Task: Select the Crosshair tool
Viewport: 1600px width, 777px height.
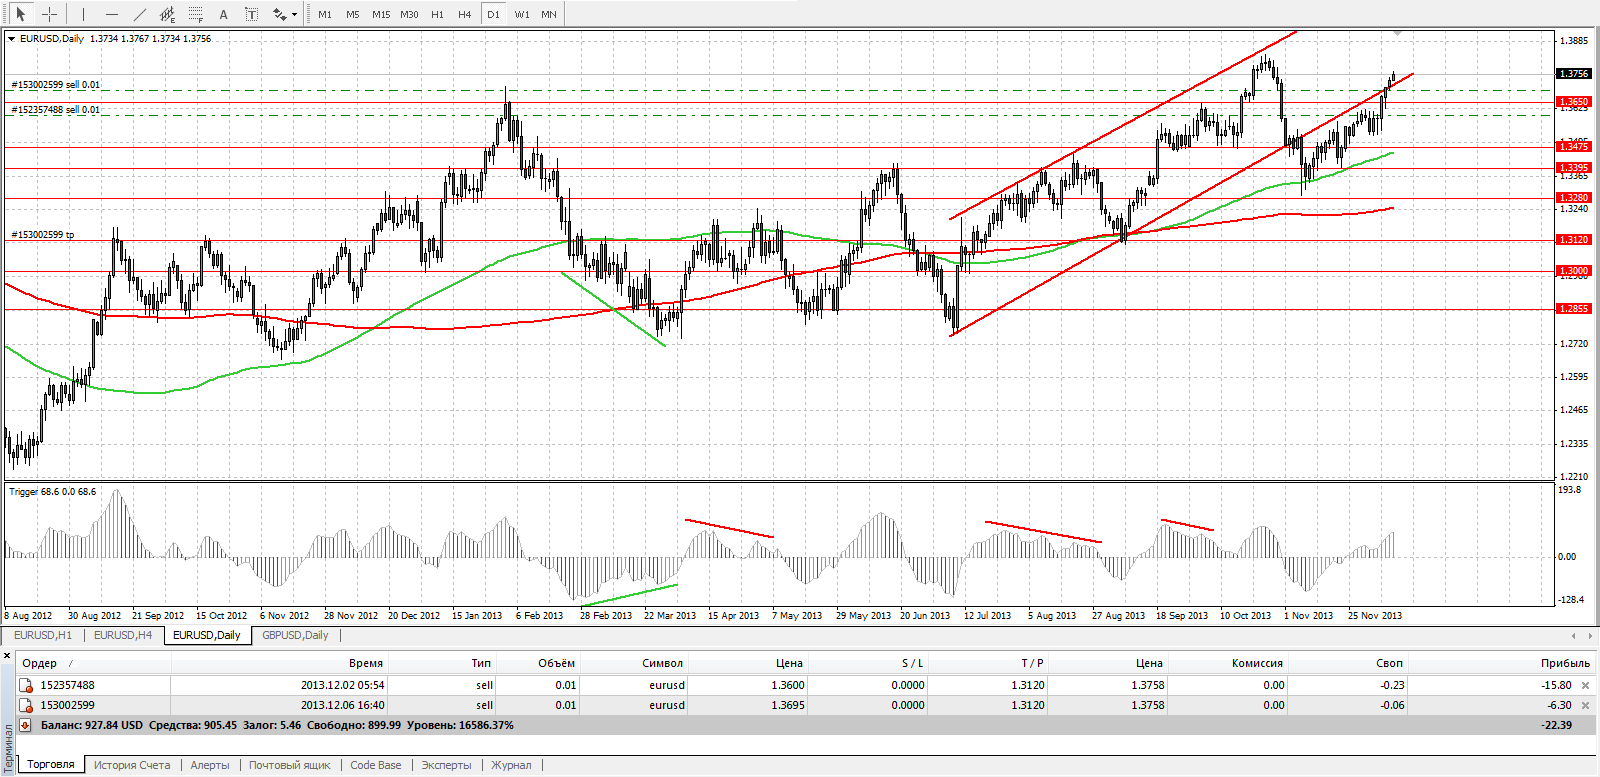Action: click(49, 14)
